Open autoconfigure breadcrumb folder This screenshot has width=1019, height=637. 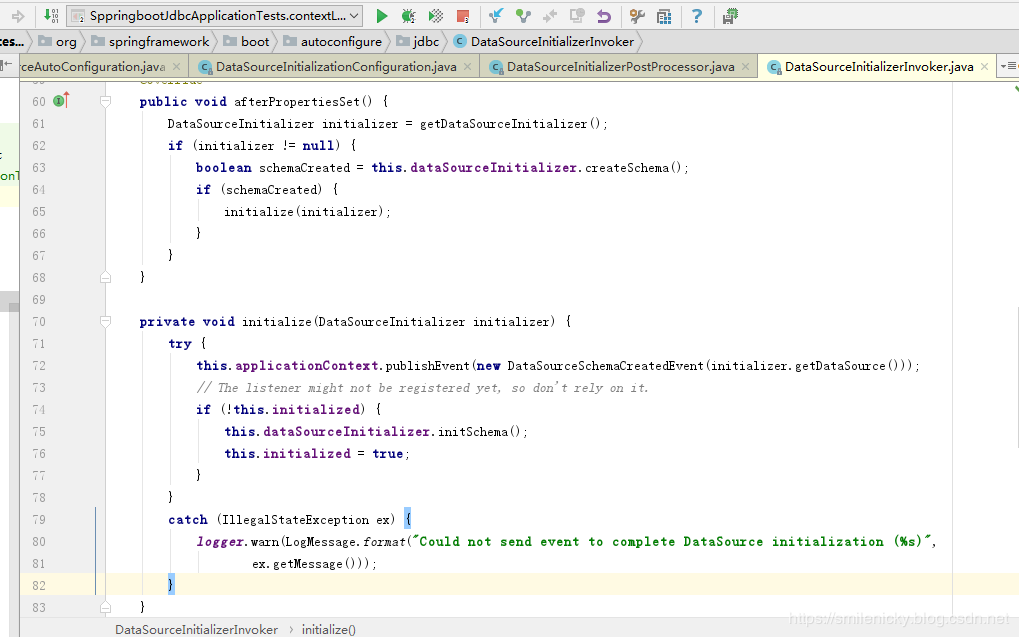coord(333,42)
